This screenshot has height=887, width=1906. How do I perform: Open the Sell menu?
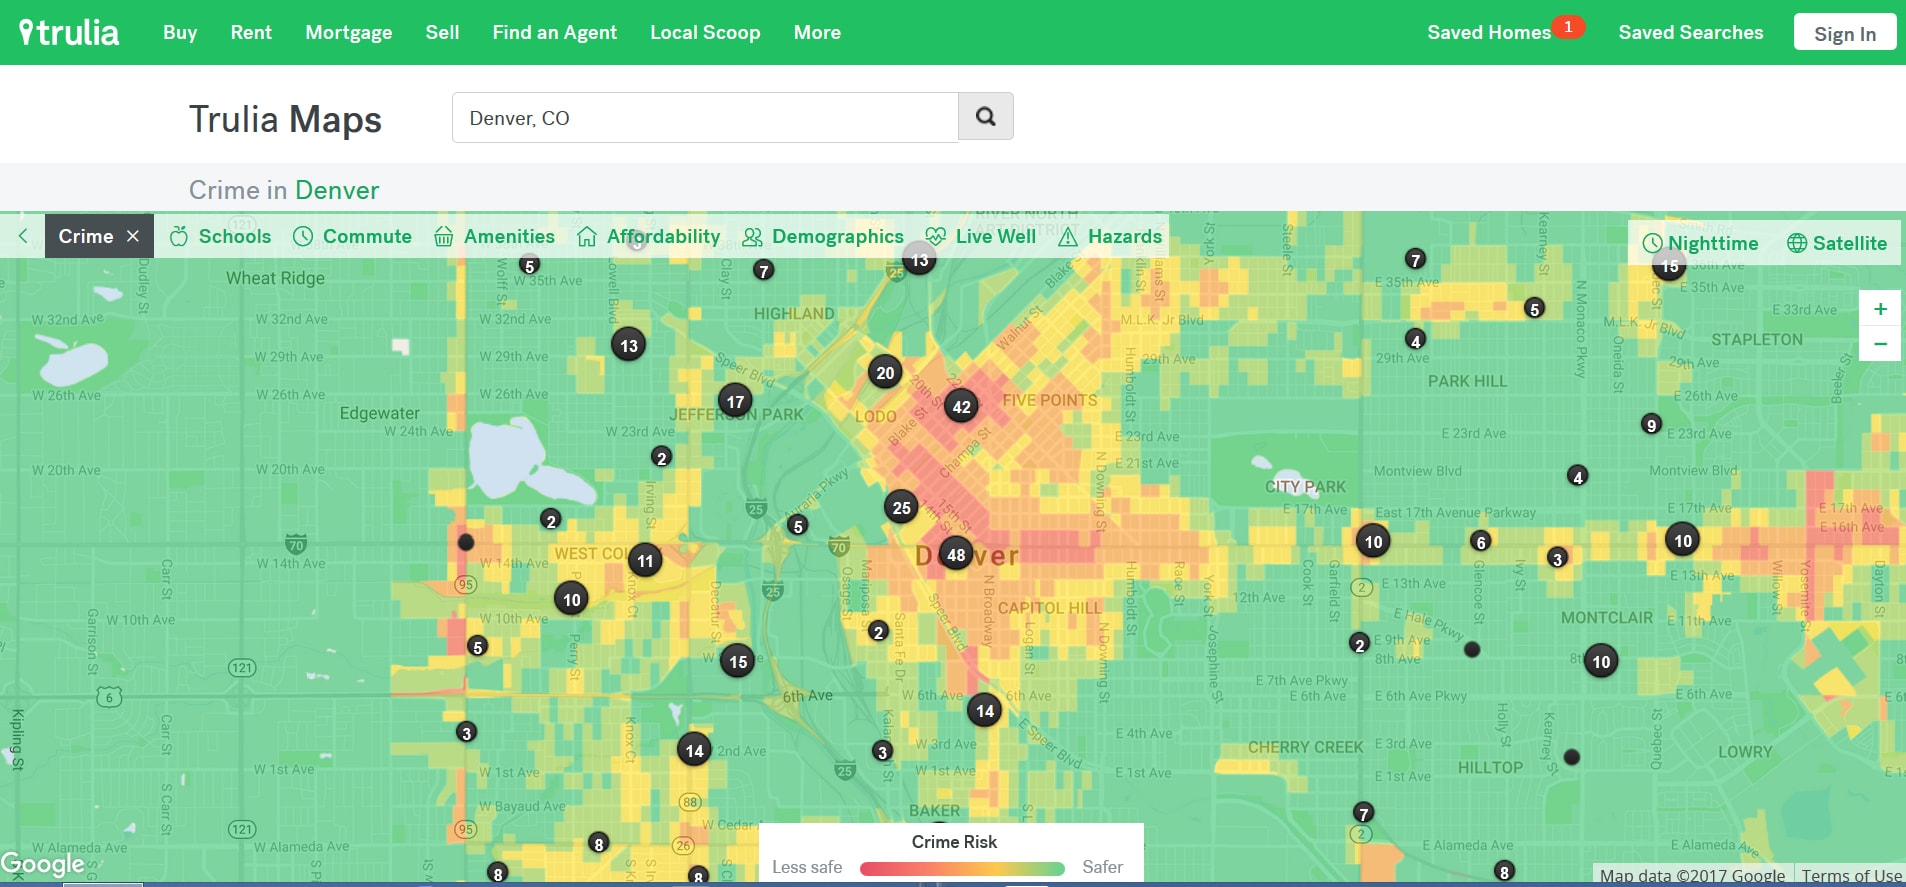coord(442,32)
